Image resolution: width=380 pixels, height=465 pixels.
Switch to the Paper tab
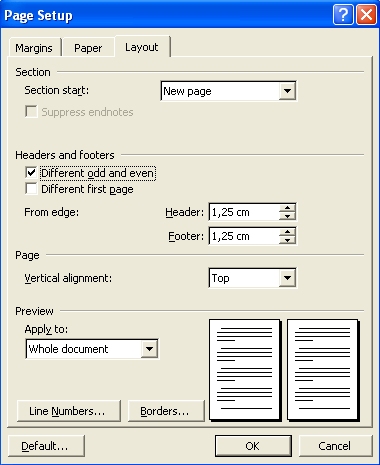[x=88, y=48]
